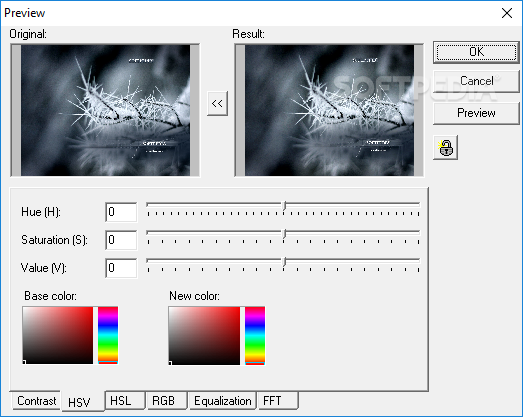Go to the FFT tab
The height and width of the screenshot is (417, 523).
[278, 400]
